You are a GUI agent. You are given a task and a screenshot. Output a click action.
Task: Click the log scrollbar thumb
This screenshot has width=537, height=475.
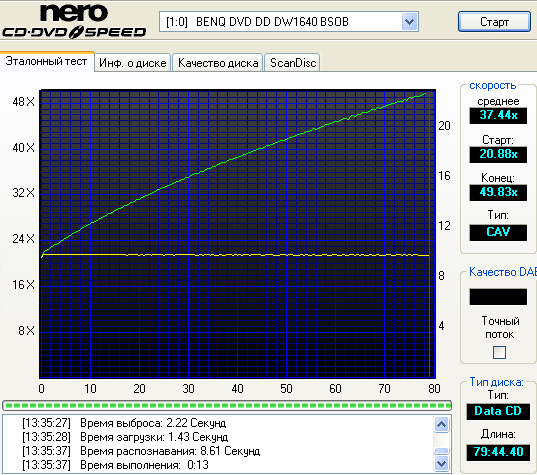(x=441, y=451)
